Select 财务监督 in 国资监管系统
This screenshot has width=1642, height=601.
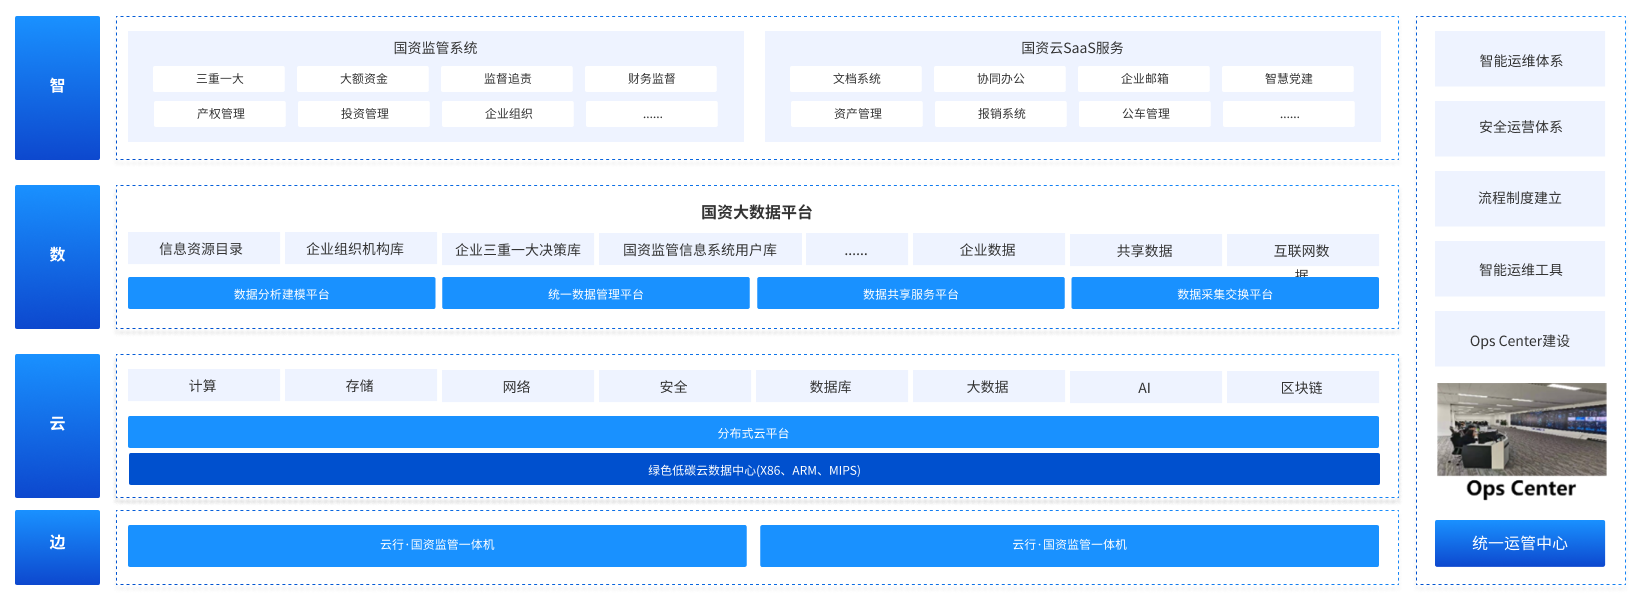pos(651,79)
